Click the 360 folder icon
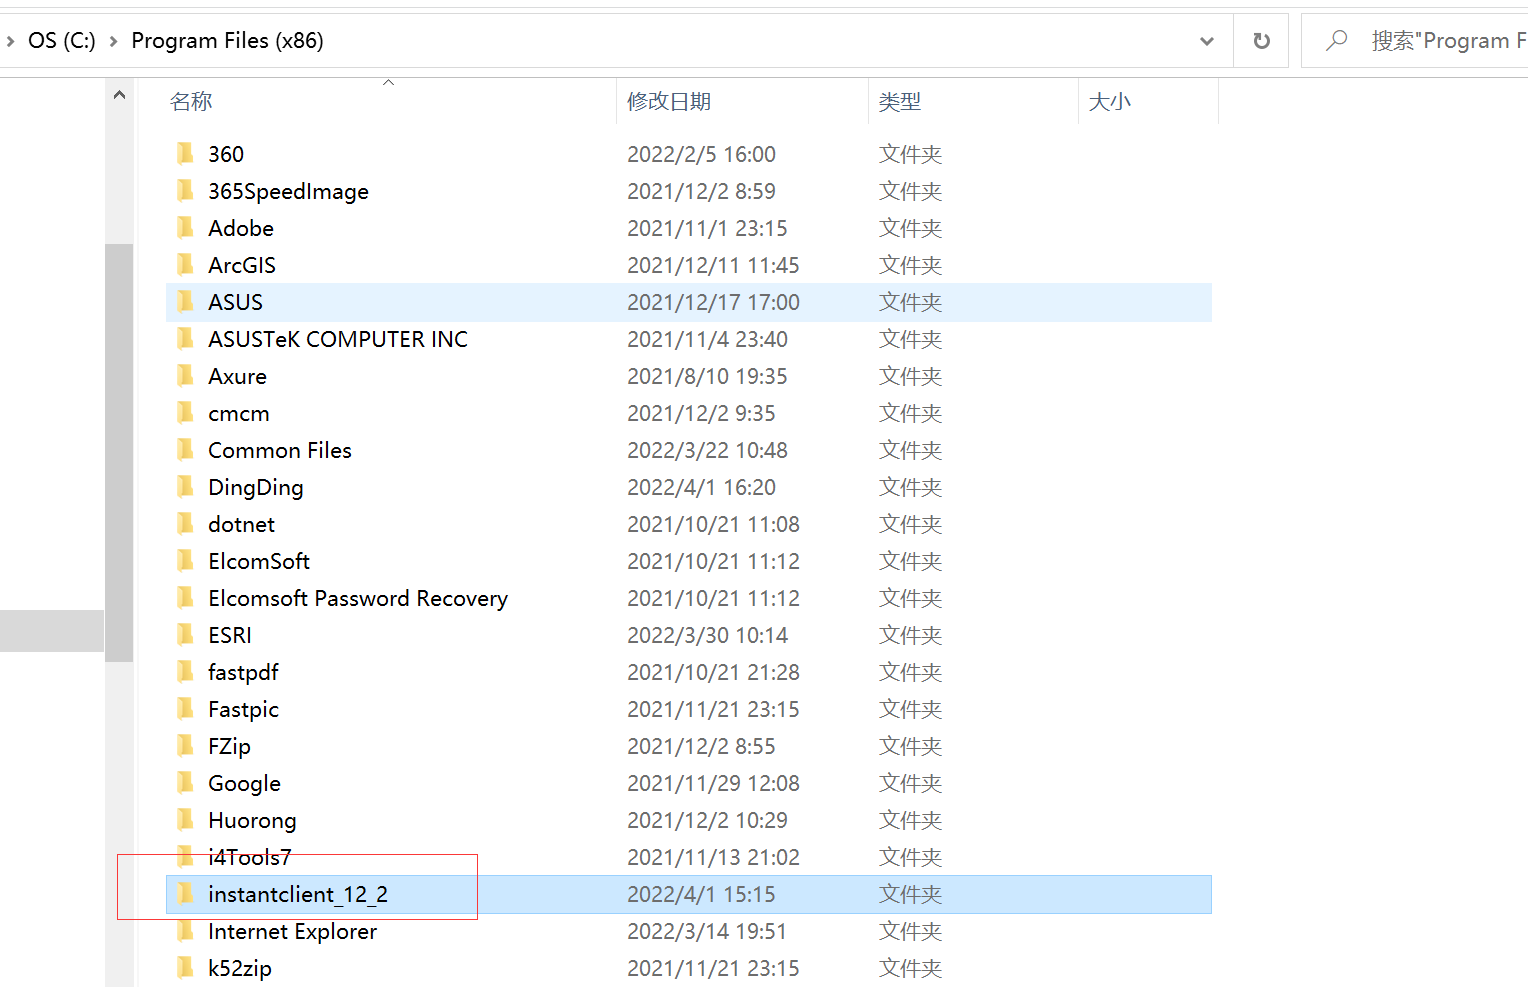 click(186, 153)
